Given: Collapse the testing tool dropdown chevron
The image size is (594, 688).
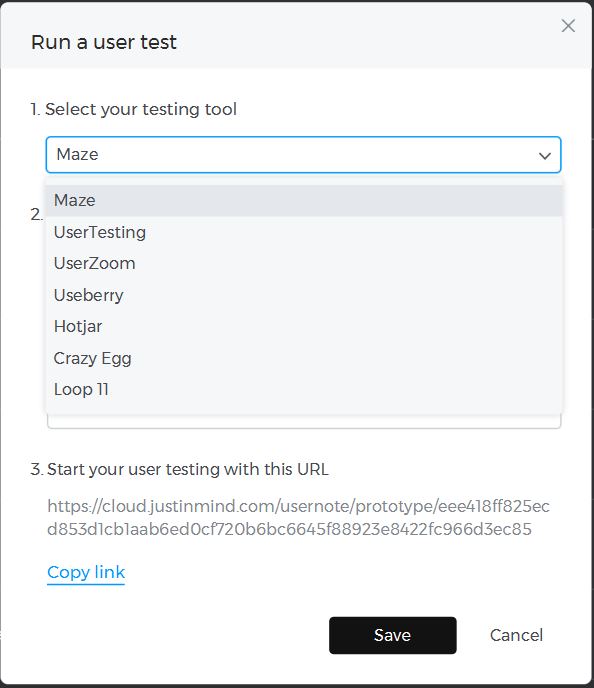Looking at the screenshot, I should 545,155.
